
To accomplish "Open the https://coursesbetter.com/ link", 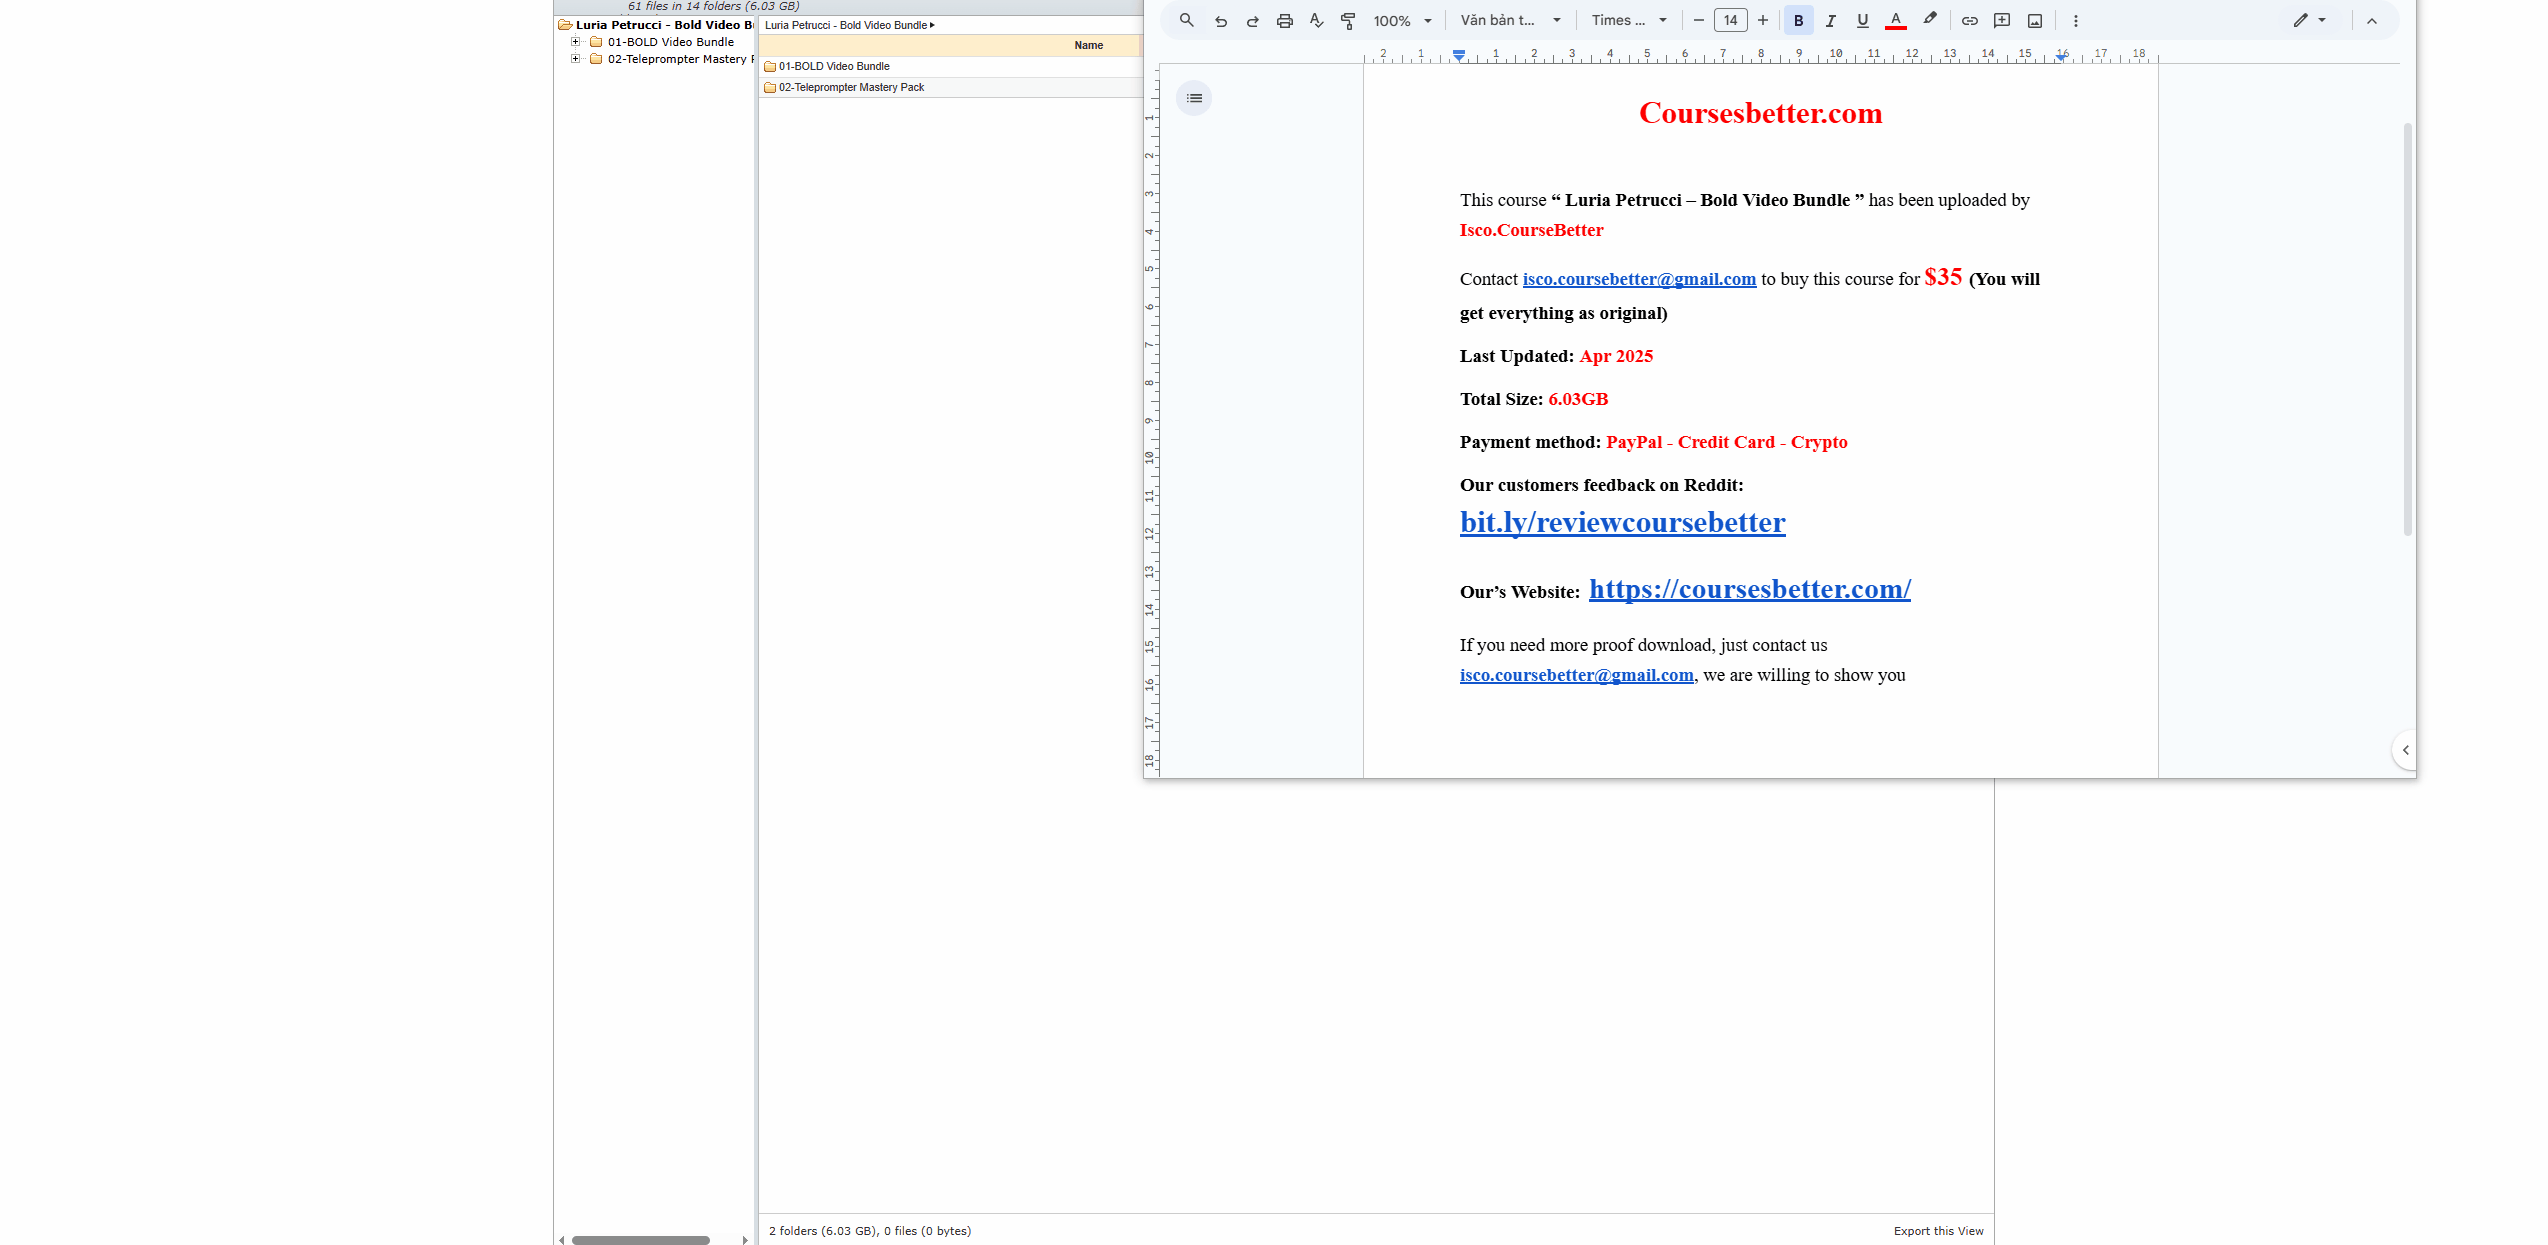I will point(1749,589).
